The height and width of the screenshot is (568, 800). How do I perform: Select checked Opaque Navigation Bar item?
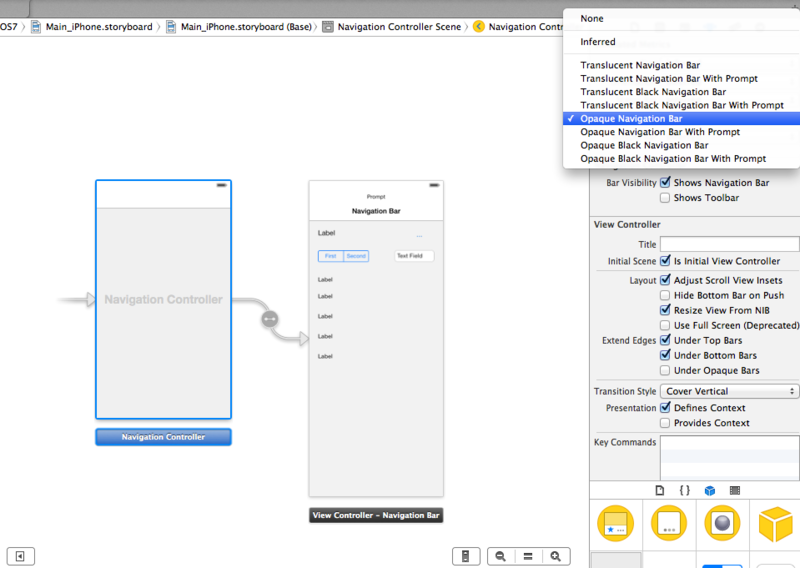[681, 118]
